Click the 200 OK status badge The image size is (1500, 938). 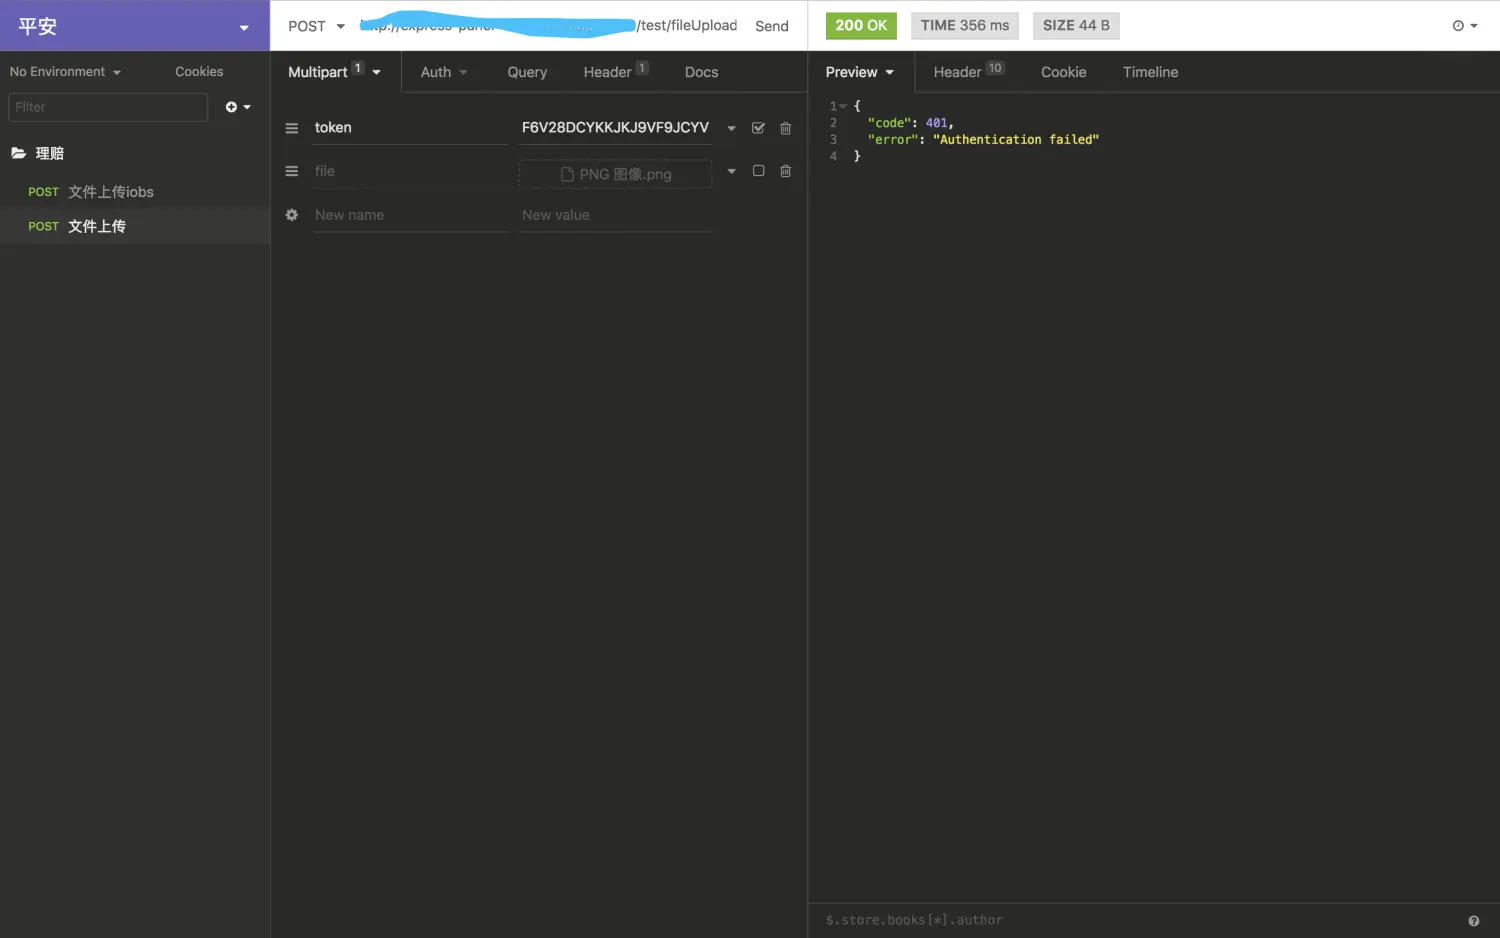(861, 26)
